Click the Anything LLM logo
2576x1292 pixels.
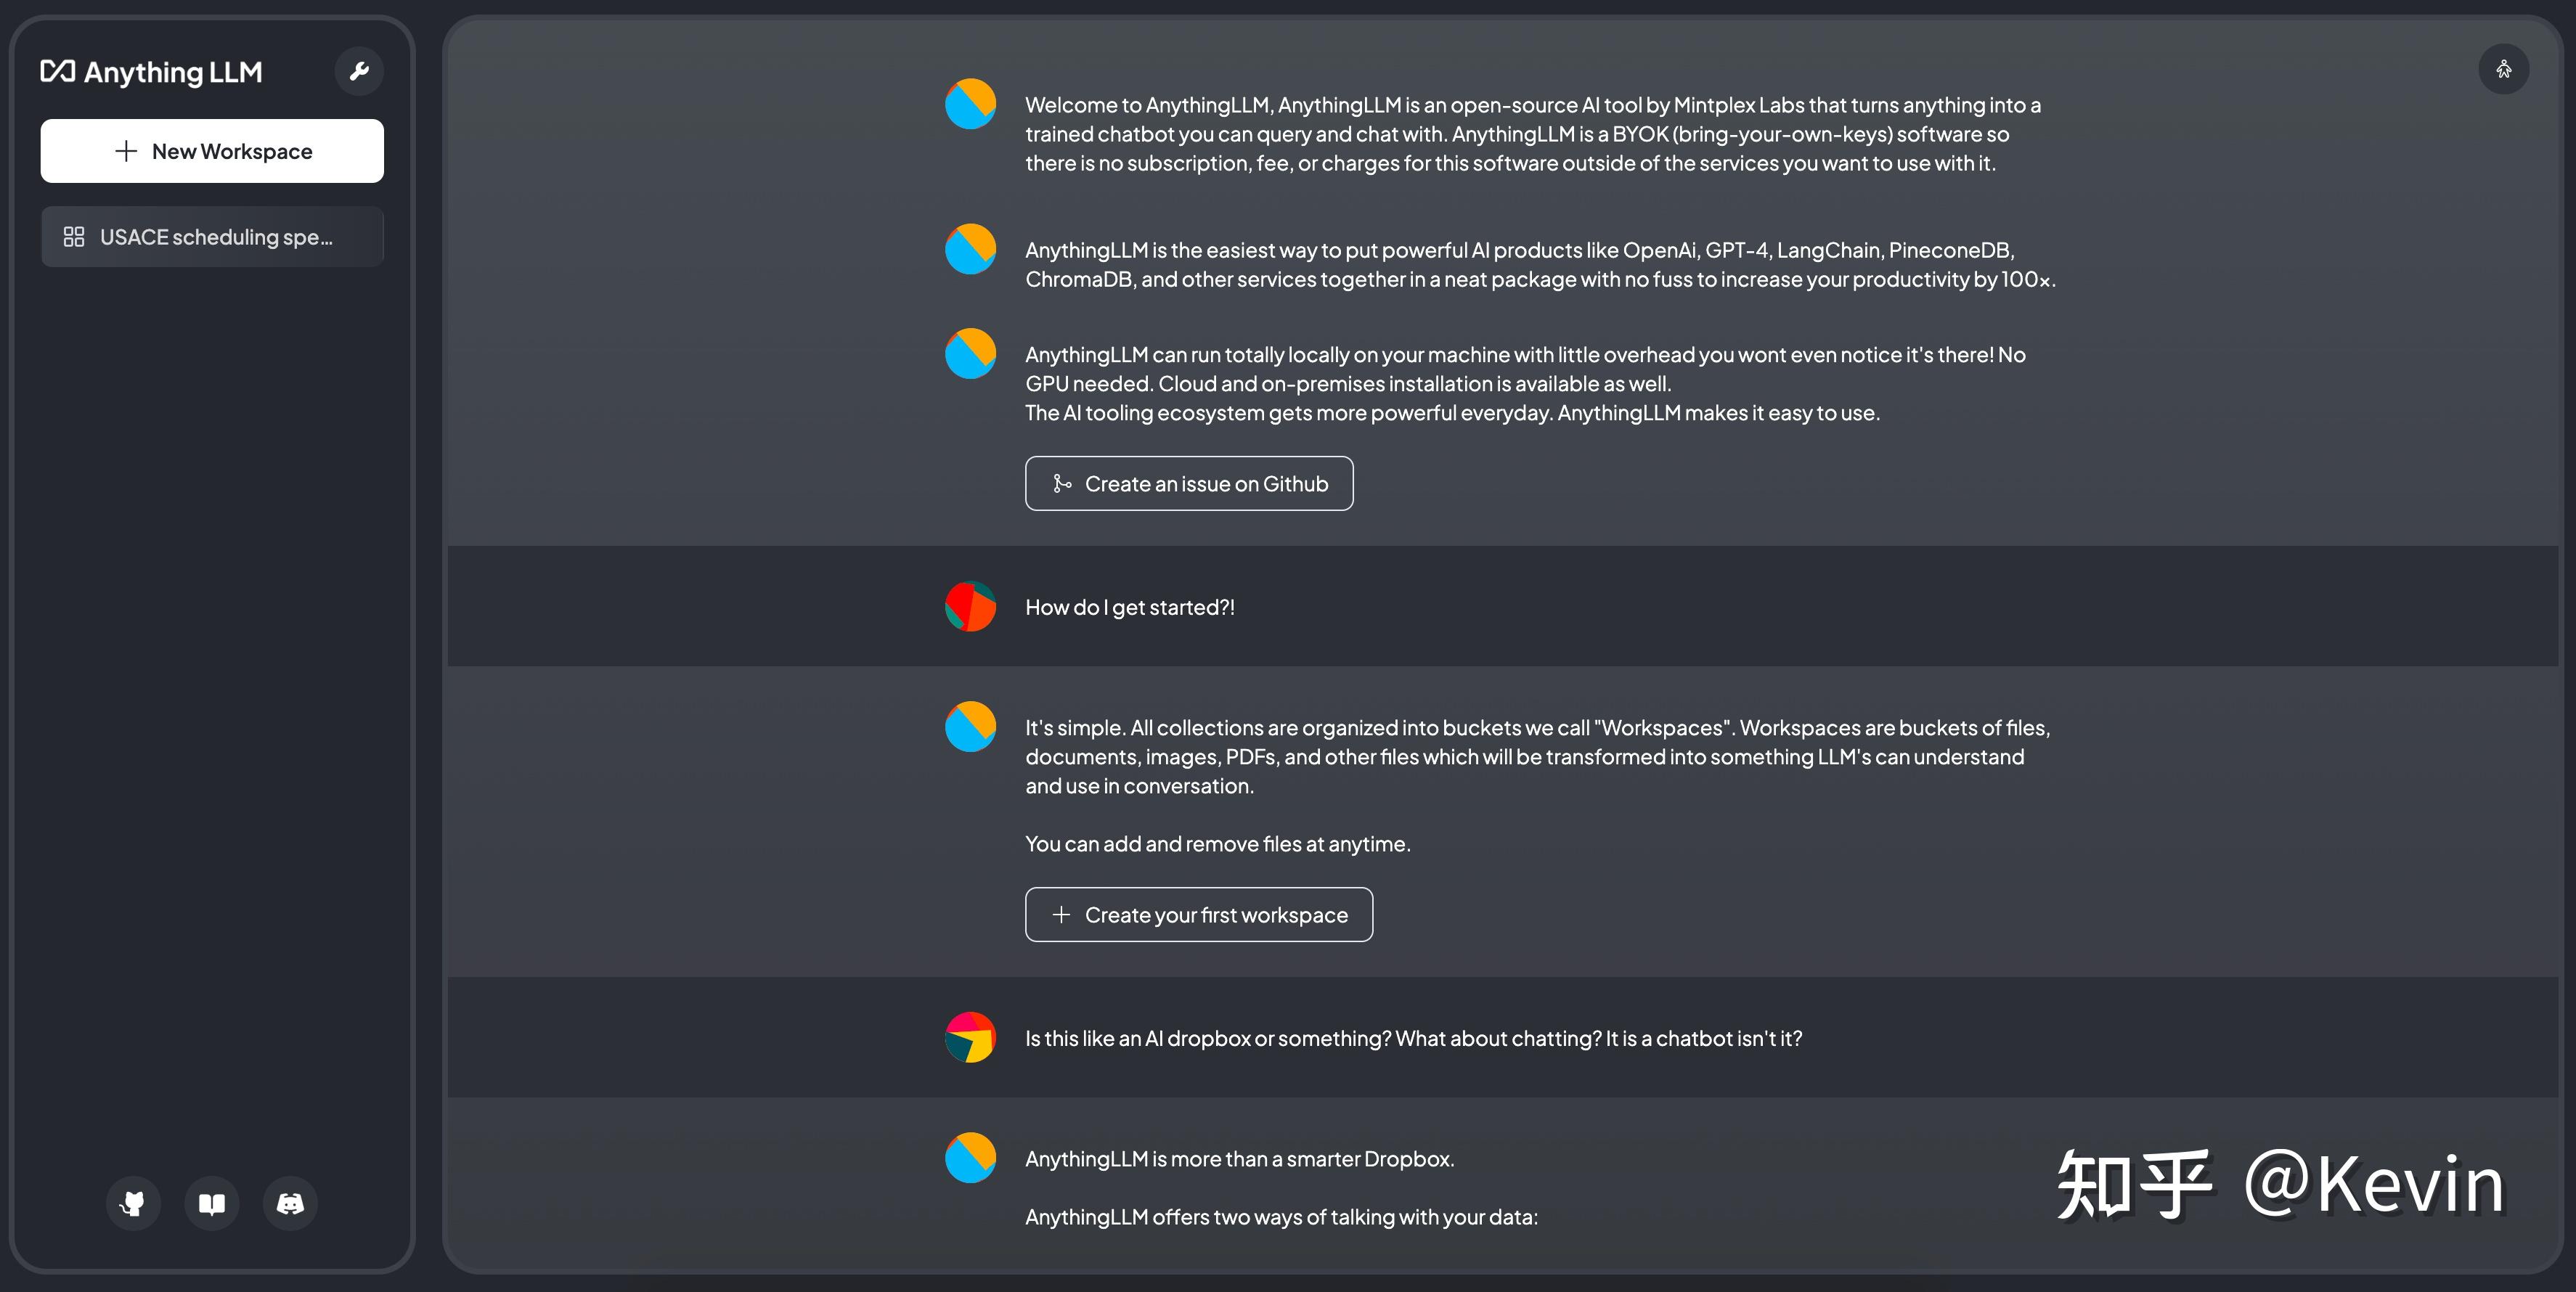click(x=152, y=72)
